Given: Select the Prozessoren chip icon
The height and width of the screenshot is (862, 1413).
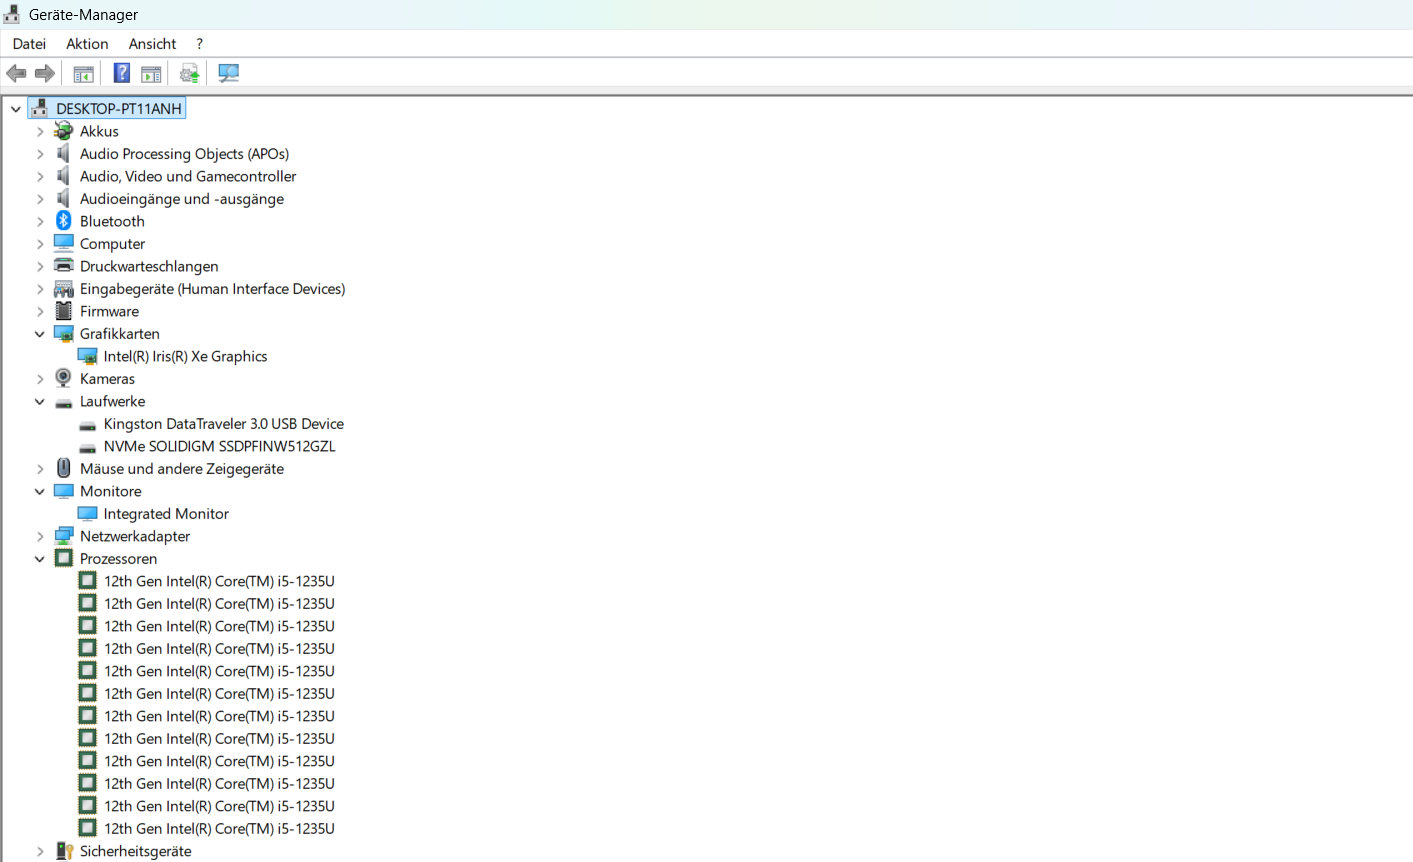Looking at the screenshot, I should click(64, 559).
